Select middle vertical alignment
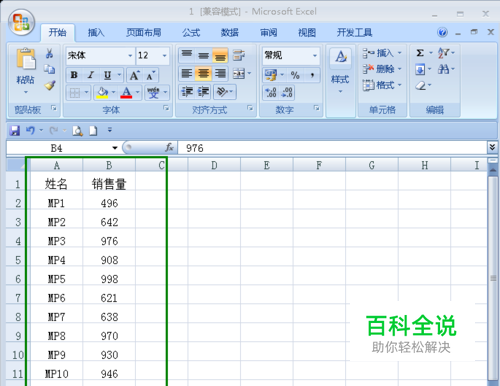The width and height of the screenshot is (500, 386). pyautogui.click(x=203, y=55)
